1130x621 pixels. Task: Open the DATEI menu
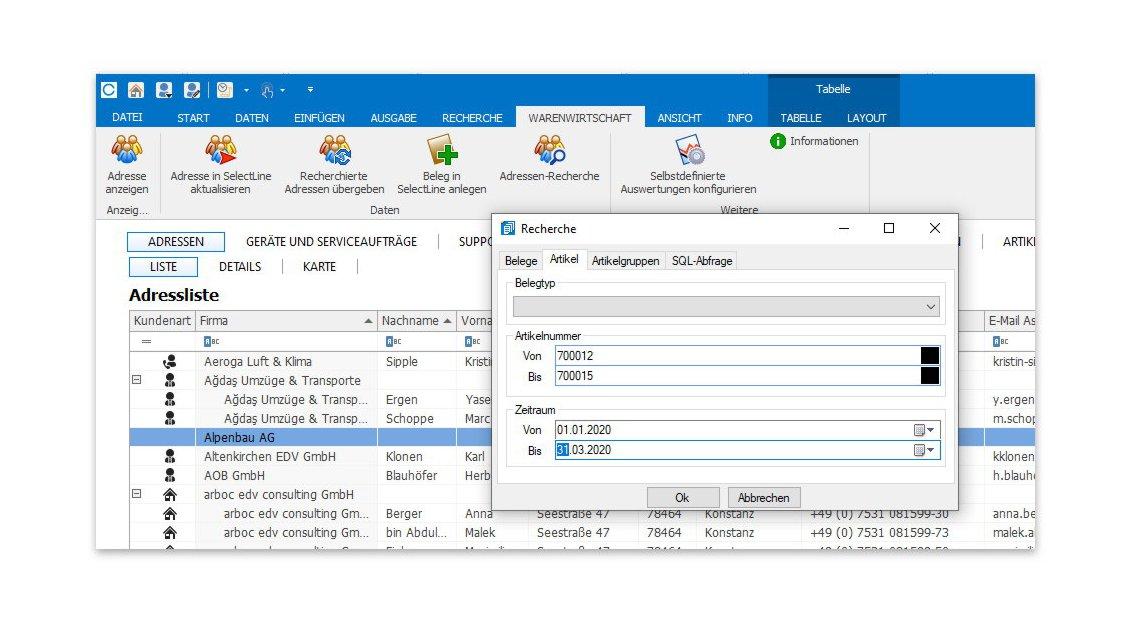pos(127,117)
